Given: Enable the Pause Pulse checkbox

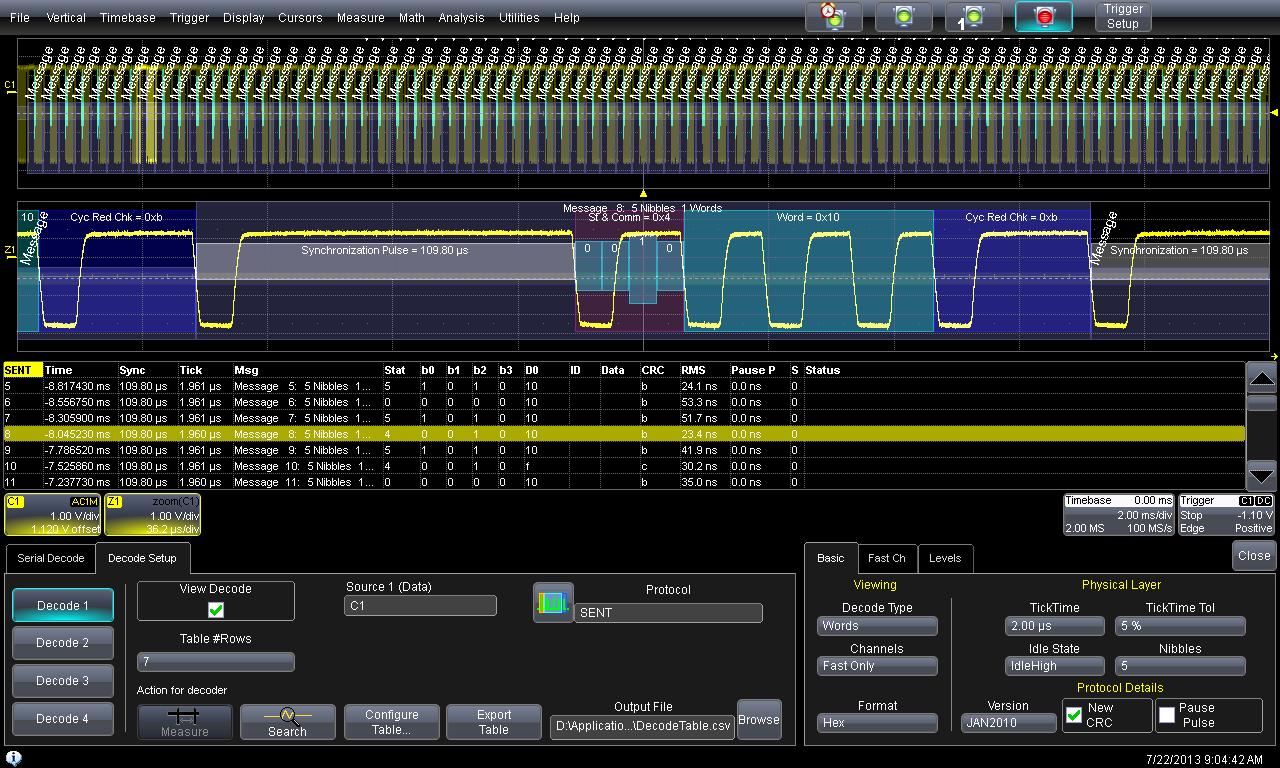Looking at the screenshot, I should coord(1168,715).
